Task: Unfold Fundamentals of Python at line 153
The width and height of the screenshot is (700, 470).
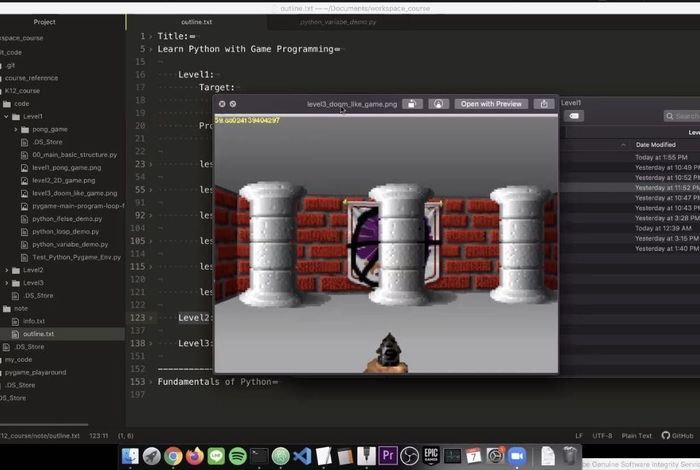Action: [151, 382]
